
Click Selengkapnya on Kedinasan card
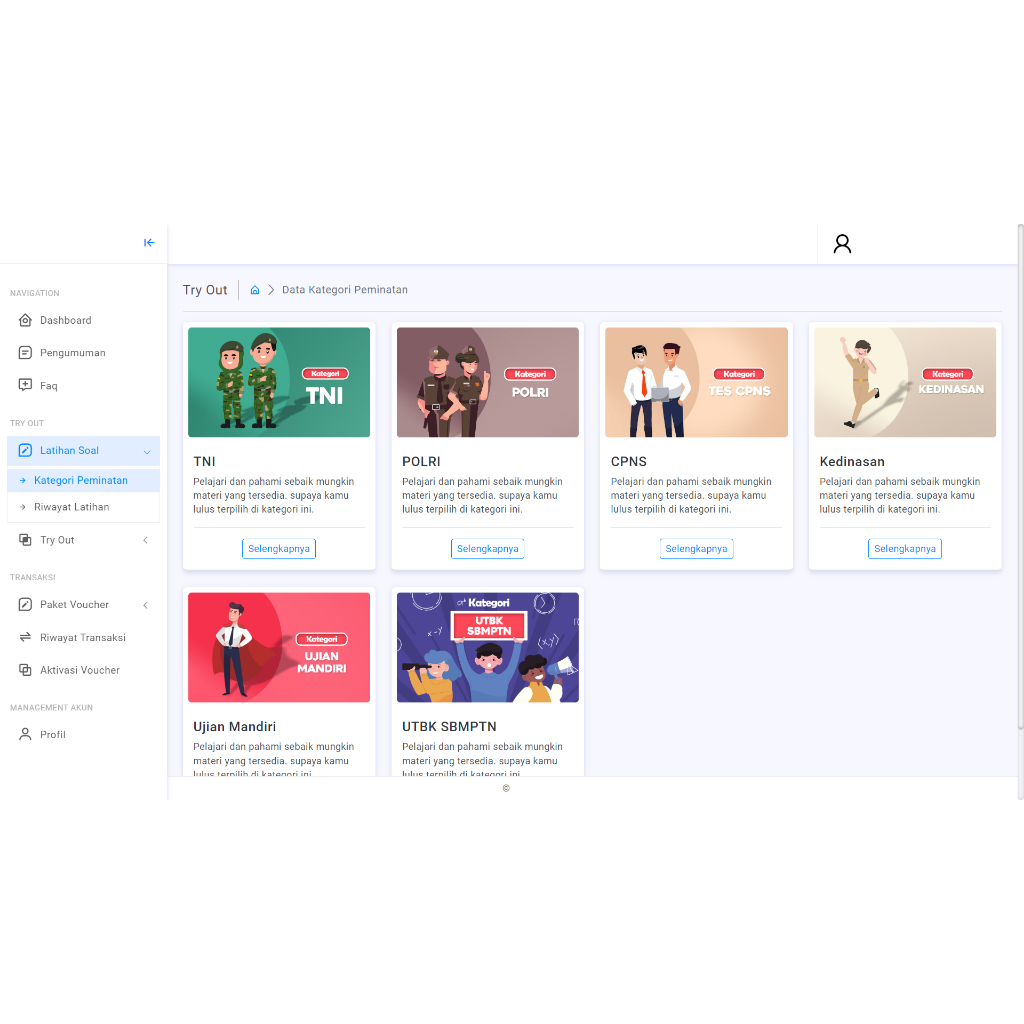click(905, 549)
